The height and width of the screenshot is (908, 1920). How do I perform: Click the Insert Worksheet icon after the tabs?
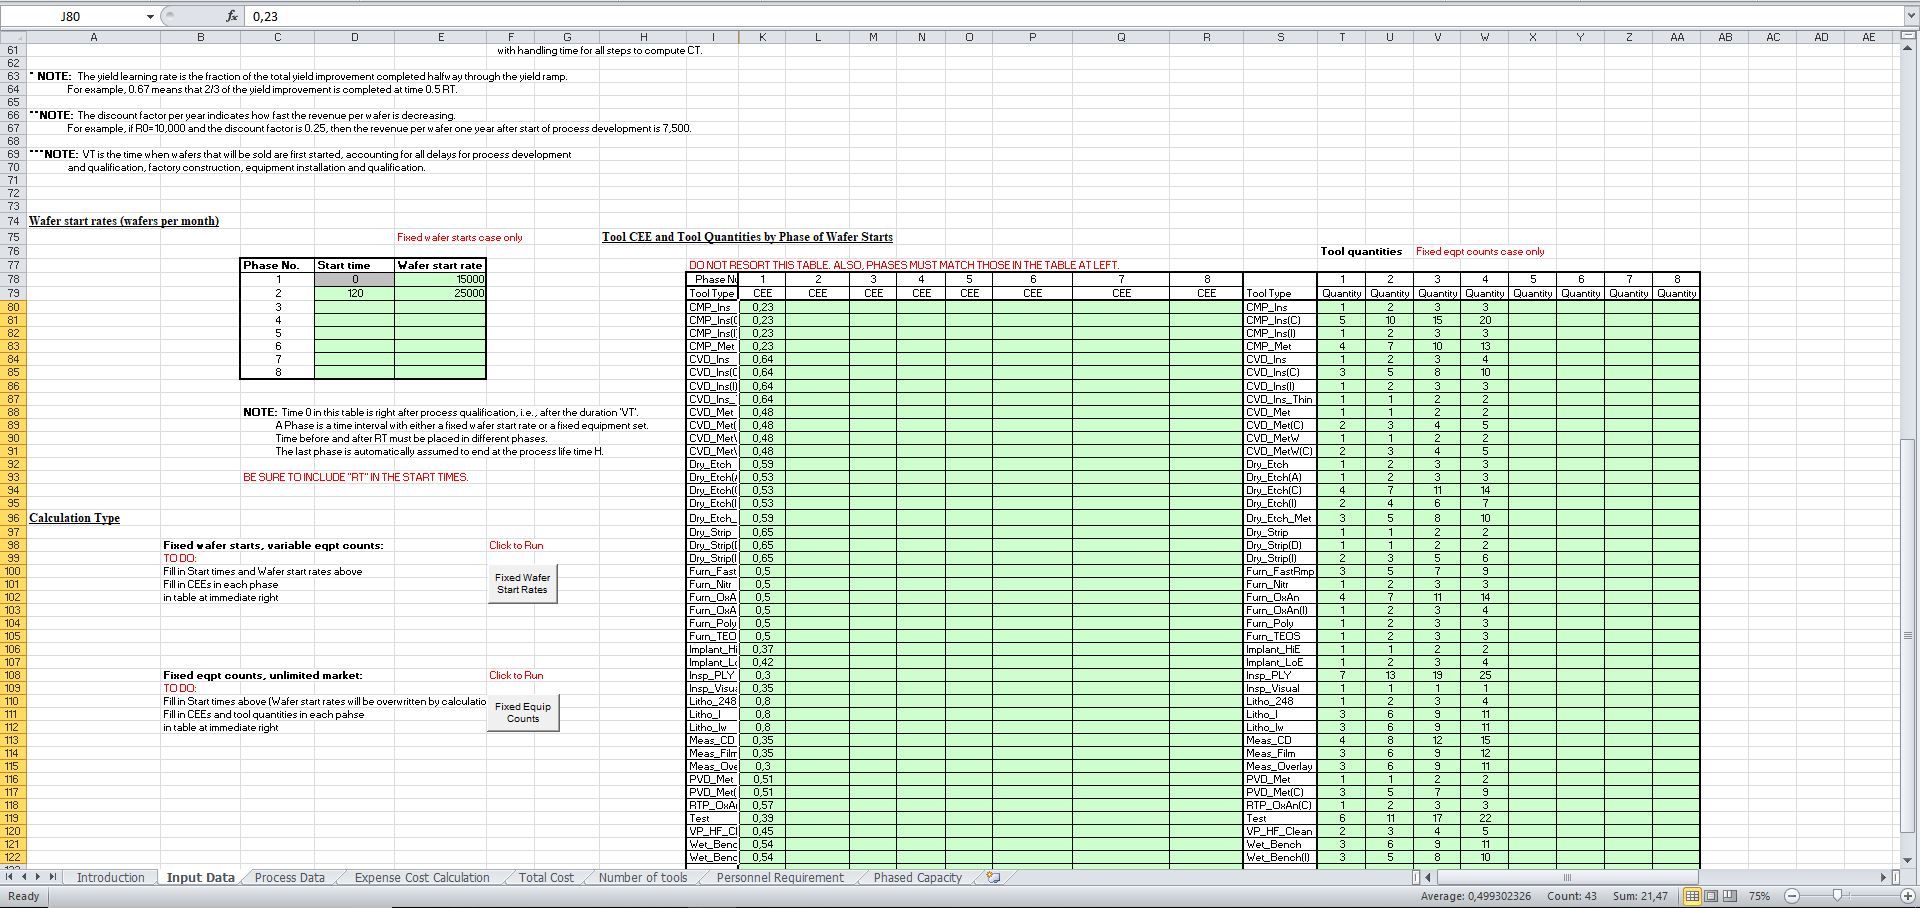click(993, 877)
